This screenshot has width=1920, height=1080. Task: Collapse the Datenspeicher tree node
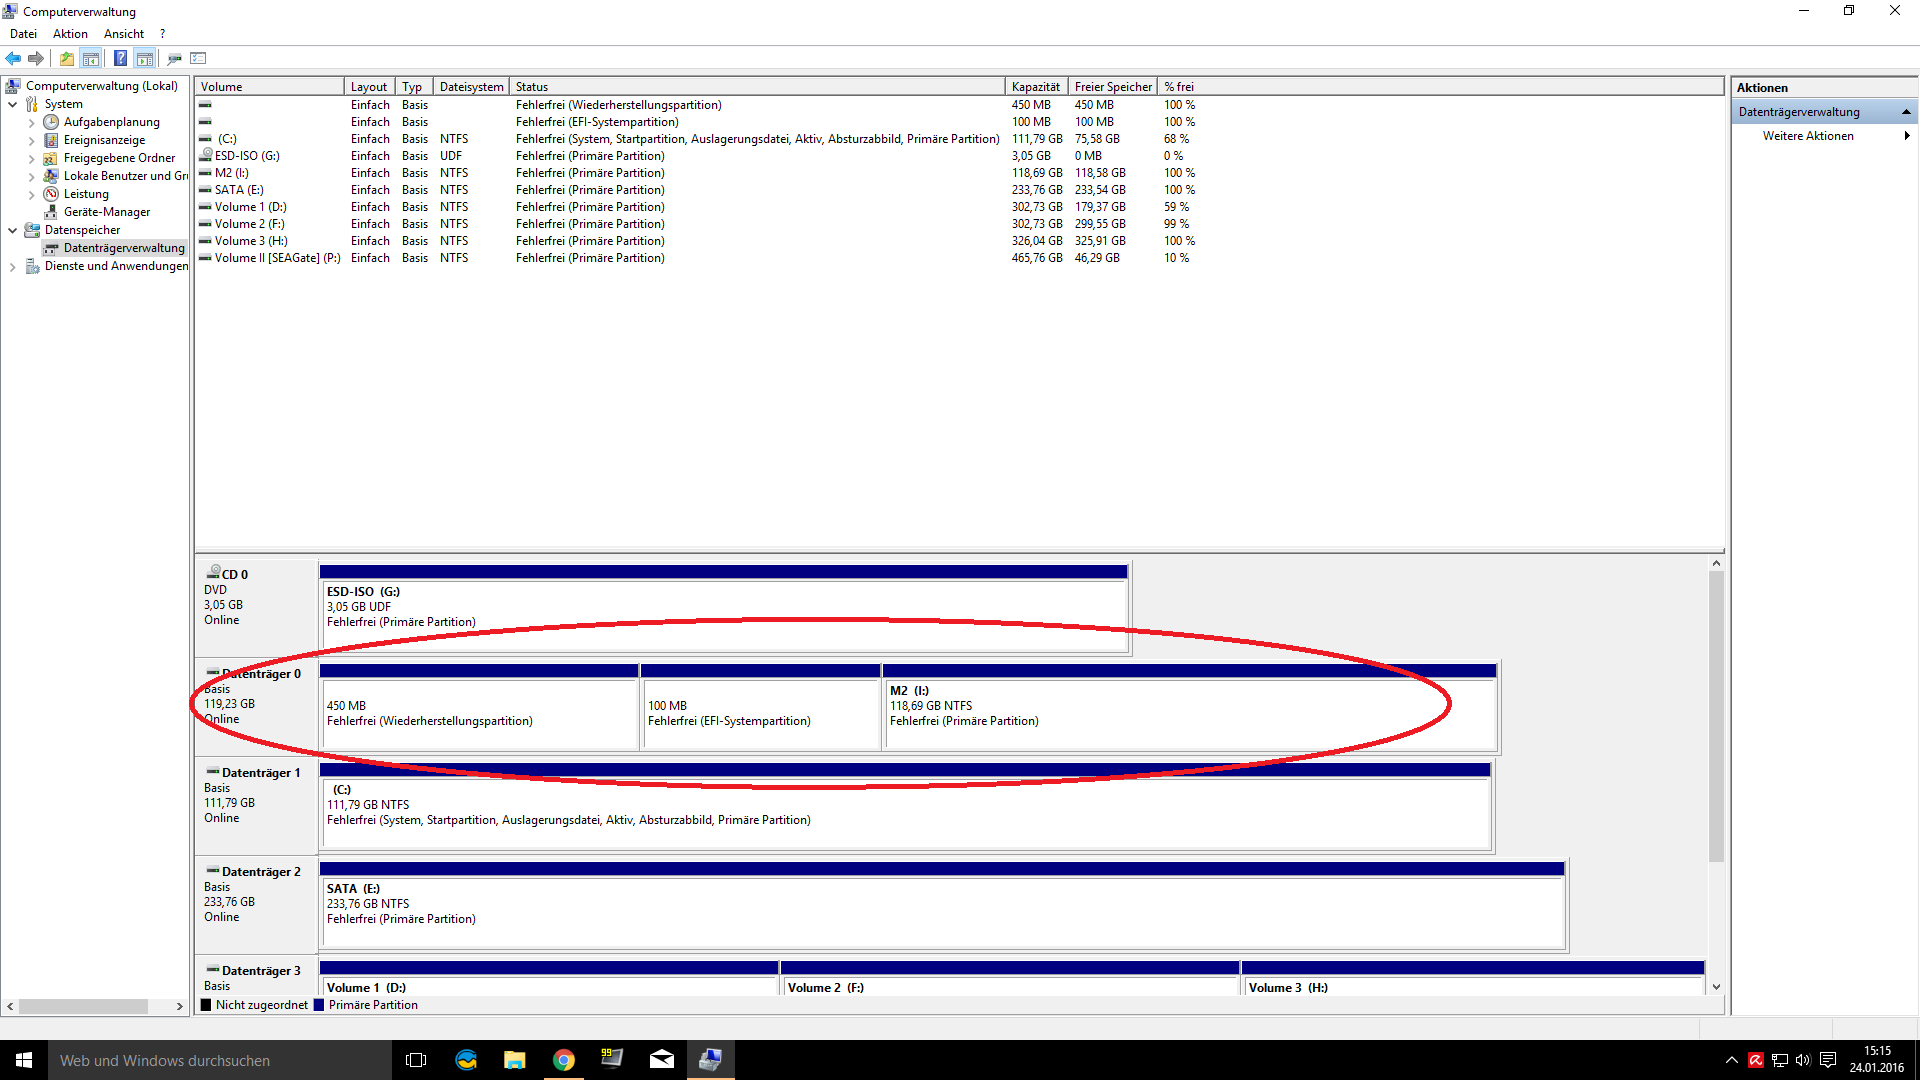[x=12, y=230]
